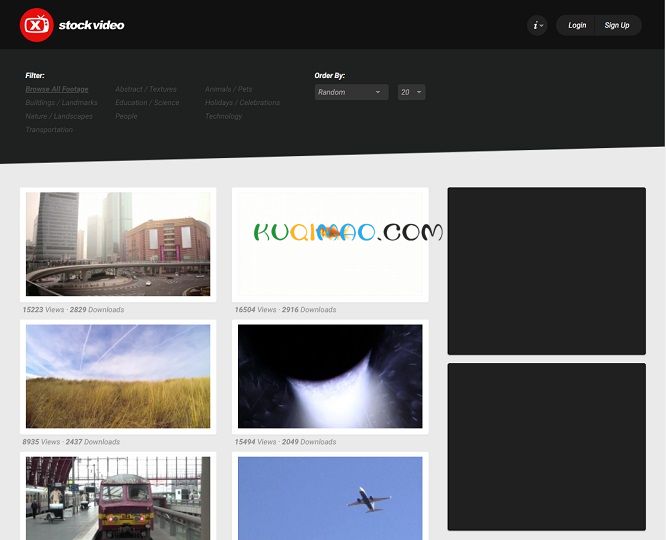Image resolution: width=666 pixels, height=540 pixels.
Task: Filter by Technology category
Action: (x=223, y=116)
